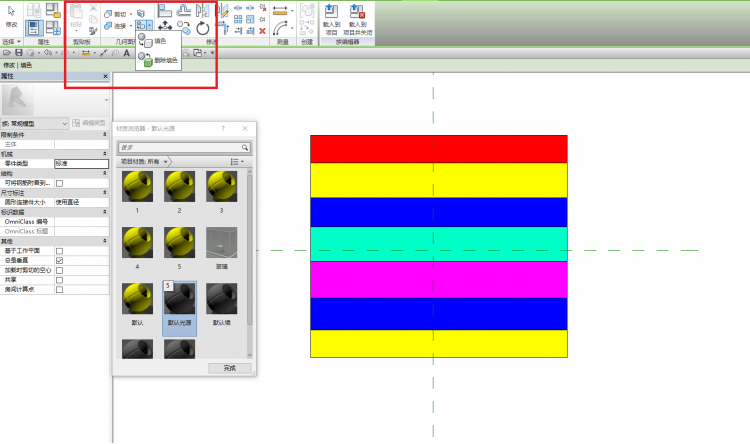Toggle the Shared checkbox
The width and height of the screenshot is (750, 444).
59,280
